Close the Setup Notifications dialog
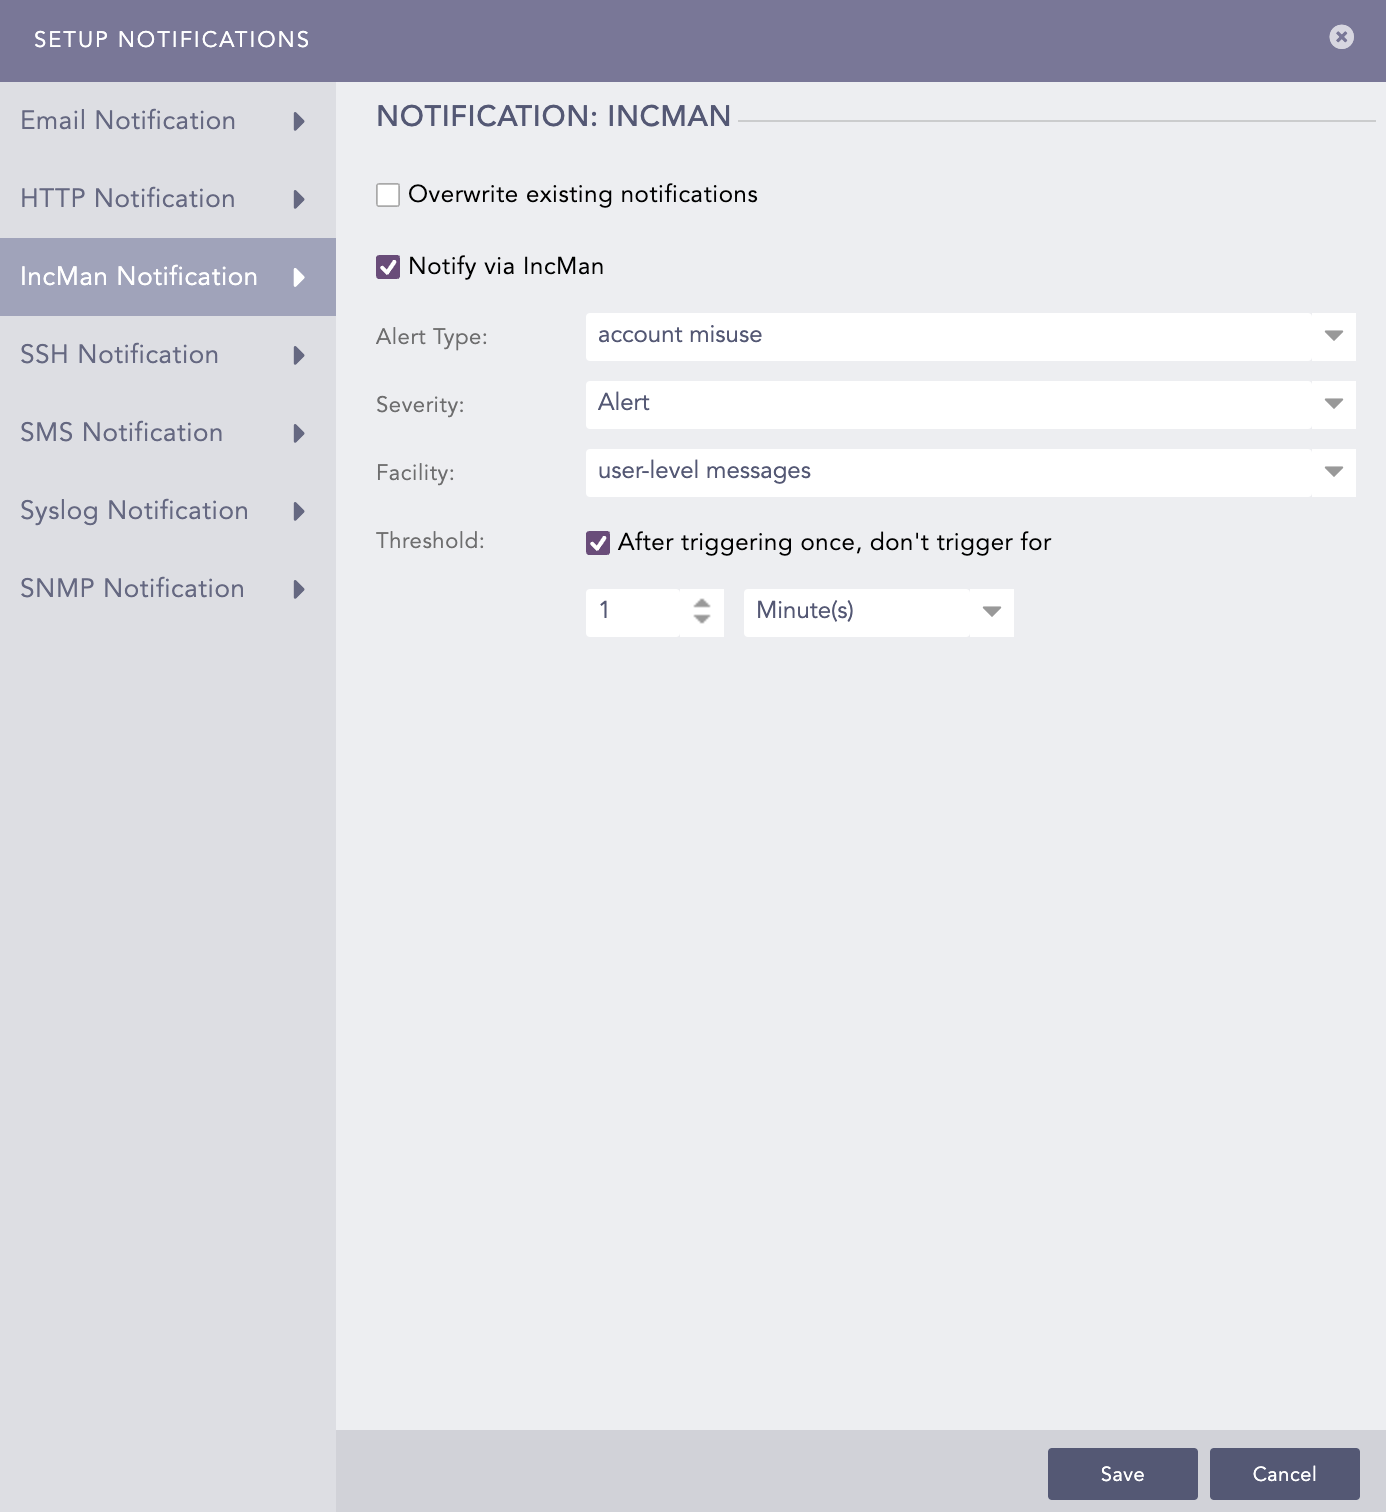This screenshot has height=1512, width=1386. [1341, 37]
